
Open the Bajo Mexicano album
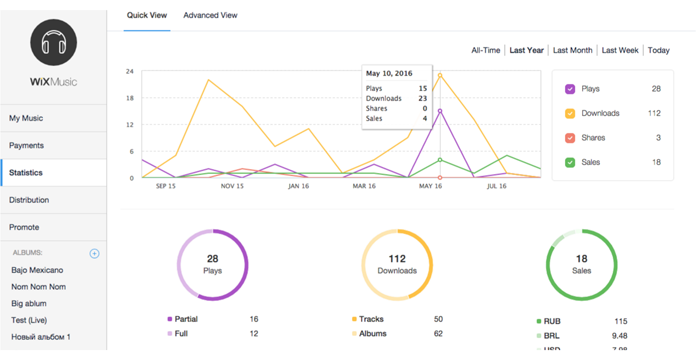tap(38, 270)
